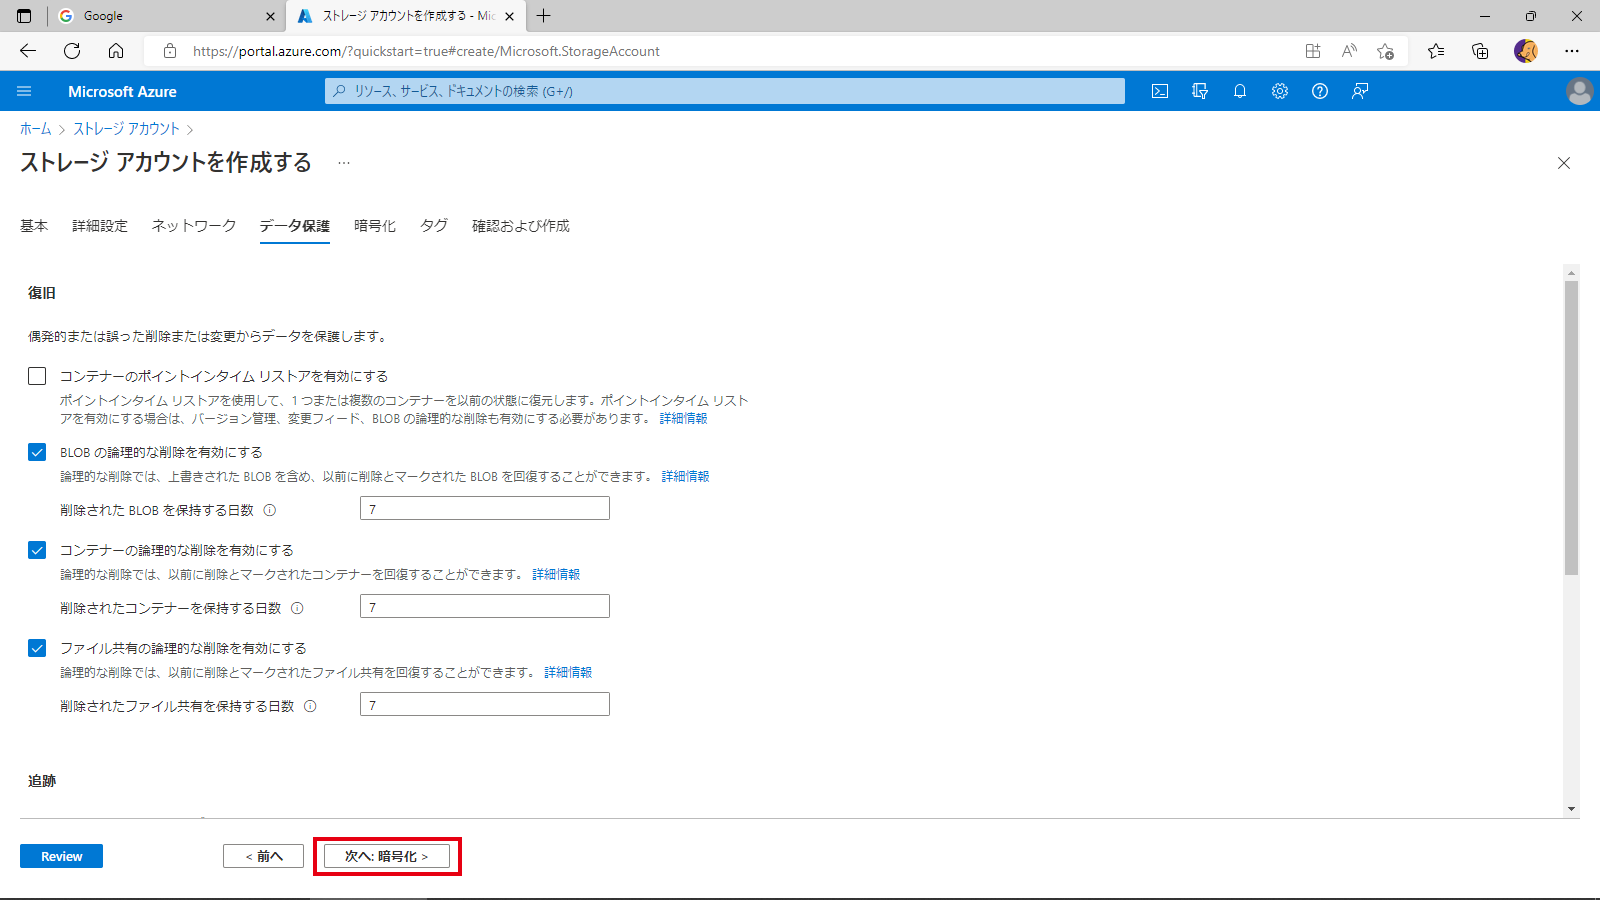
Task: Click the 次へ: 暗号化 button
Action: click(x=387, y=856)
